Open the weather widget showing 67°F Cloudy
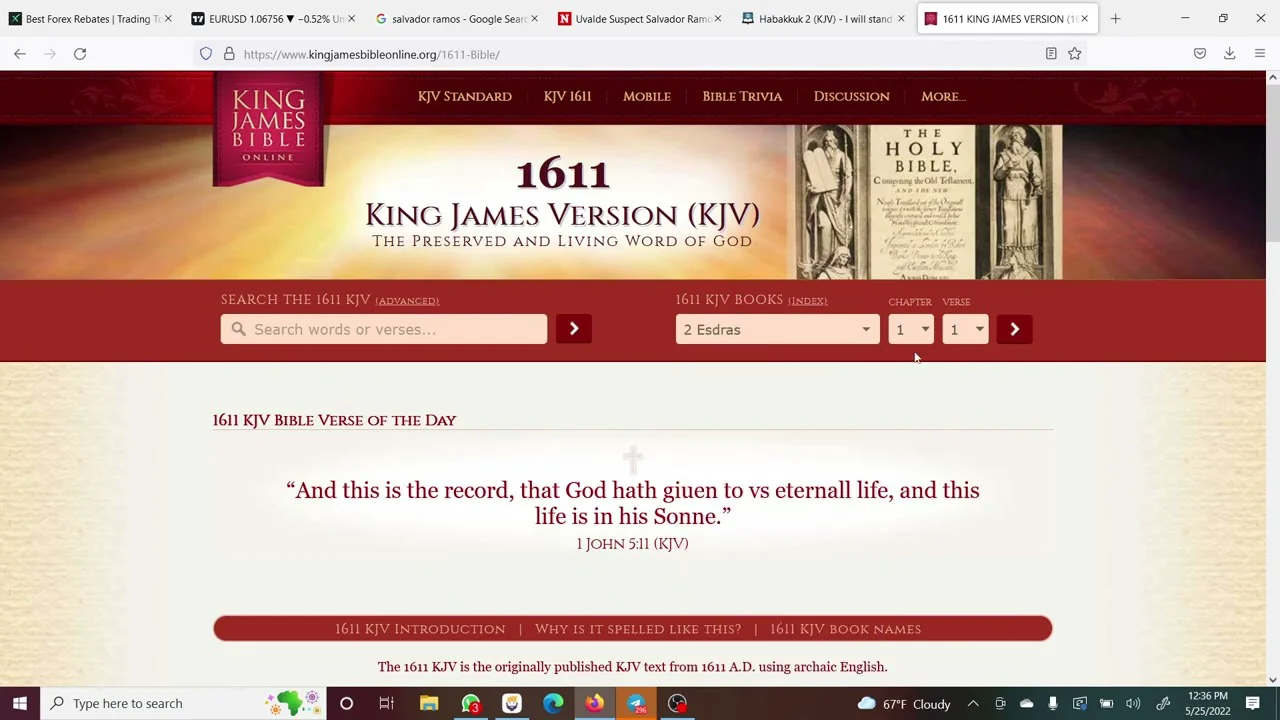Viewport: 1280px width, 720px height. 903,704
